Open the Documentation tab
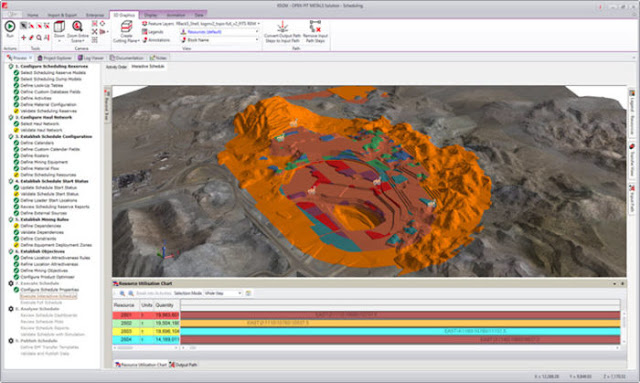The height and width of the screenshot is (383, 640). 127,58
